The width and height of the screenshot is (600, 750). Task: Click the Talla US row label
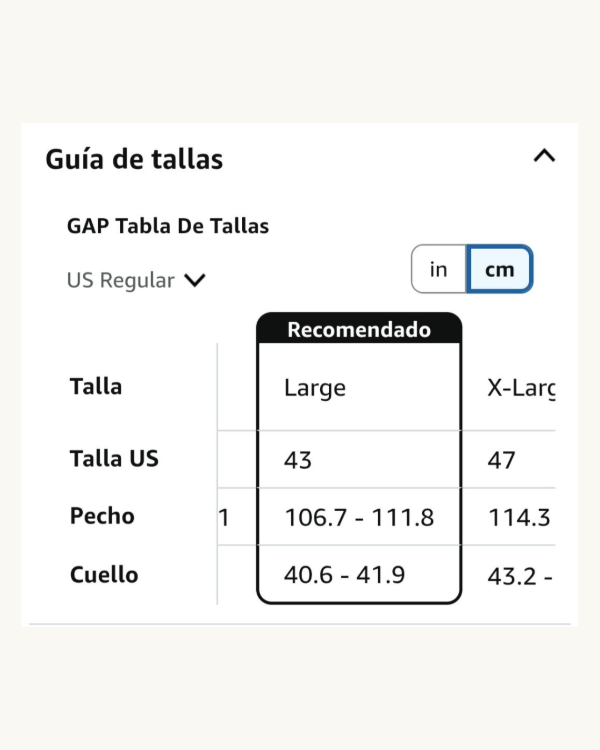click(x=114, y=459)
